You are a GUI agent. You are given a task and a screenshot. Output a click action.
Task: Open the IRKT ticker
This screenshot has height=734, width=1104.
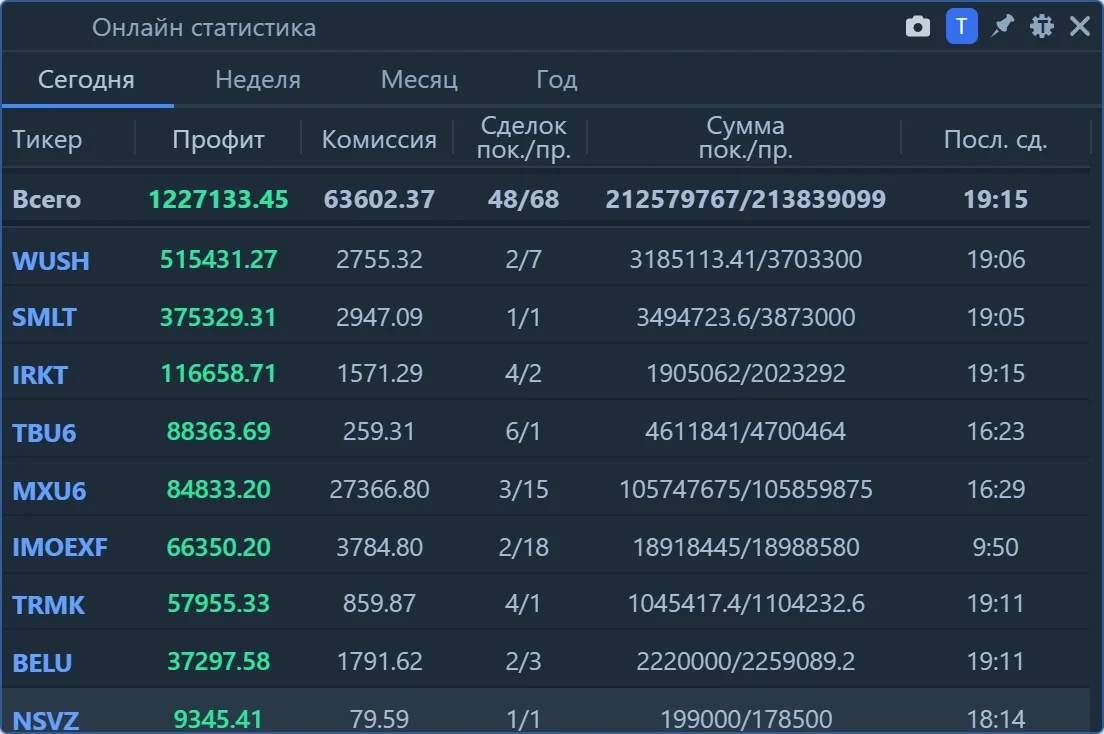coord(39,375)
